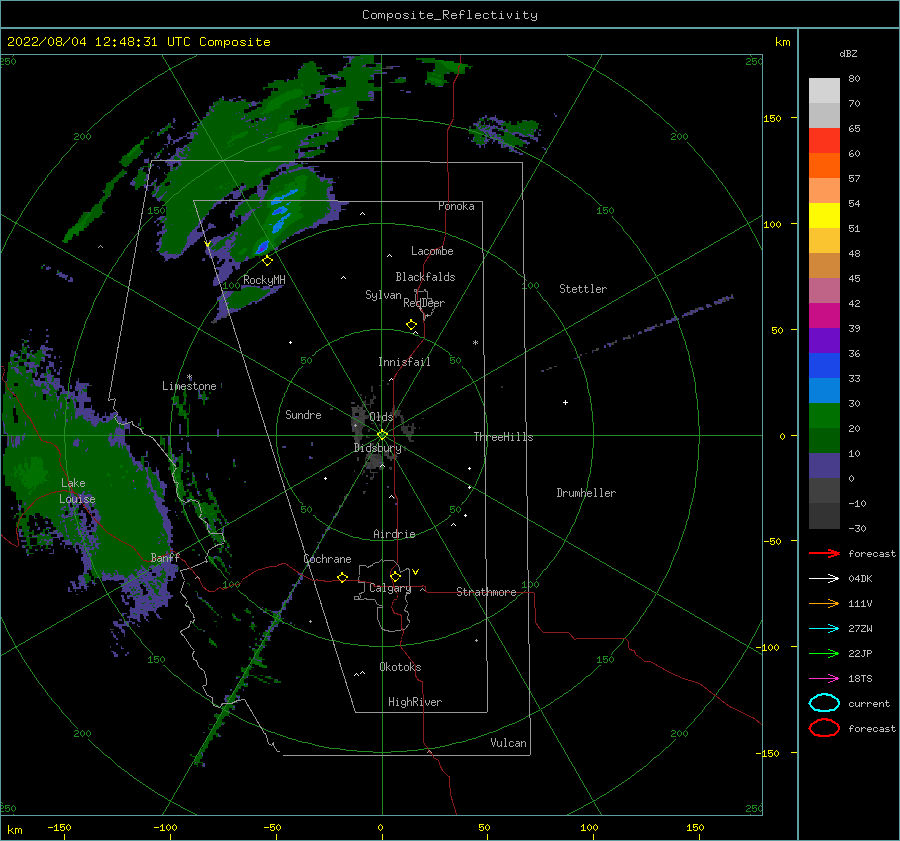Image resolution: width=900 pixels, height=841 pixels.
Task: Select the 39 dBZ magenta swatch
Action: pos(824,315)
